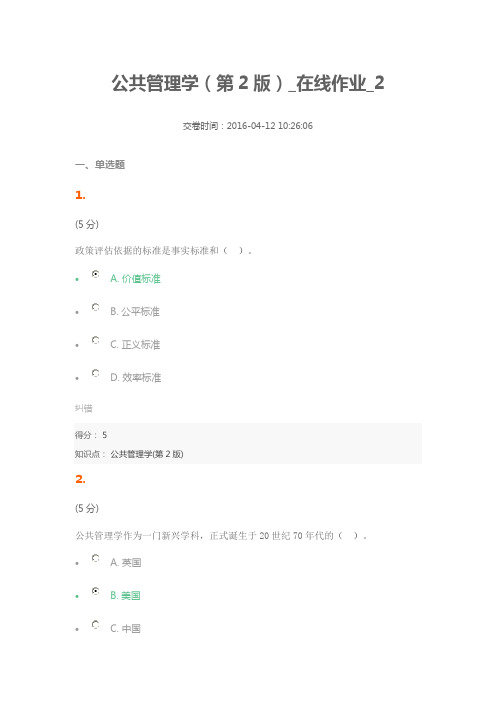Image resolution: width=496 pixels, height=702 pixels.
Task: Click the orange question number 2.
Action: point(80,479)
